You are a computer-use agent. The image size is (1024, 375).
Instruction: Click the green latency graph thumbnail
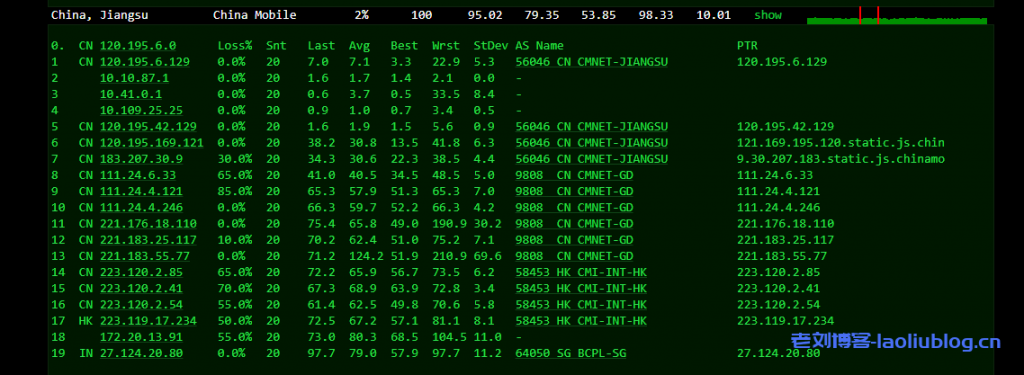point(897,15)
